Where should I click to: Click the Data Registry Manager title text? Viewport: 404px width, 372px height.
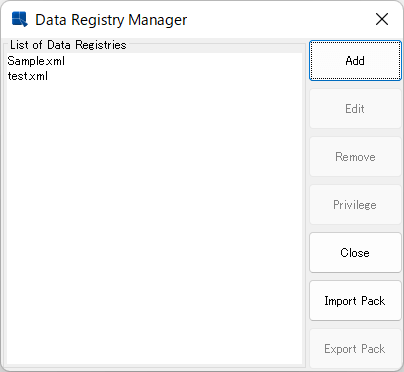(111, 20)
